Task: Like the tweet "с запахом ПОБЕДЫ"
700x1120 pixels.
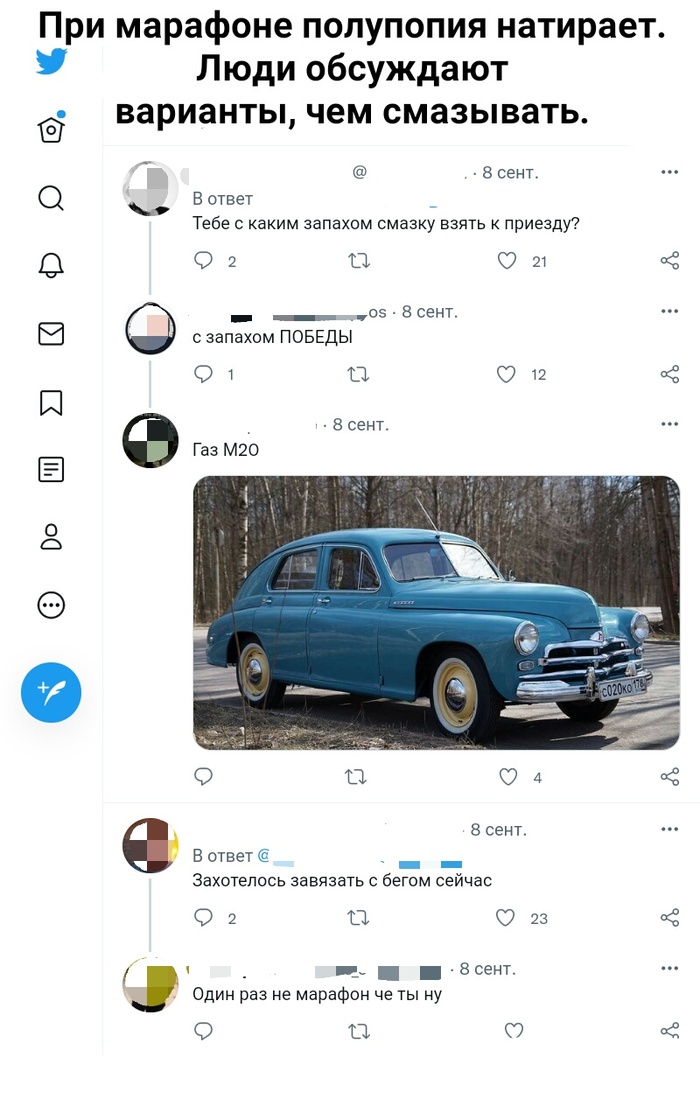Action: coord(507,375)
